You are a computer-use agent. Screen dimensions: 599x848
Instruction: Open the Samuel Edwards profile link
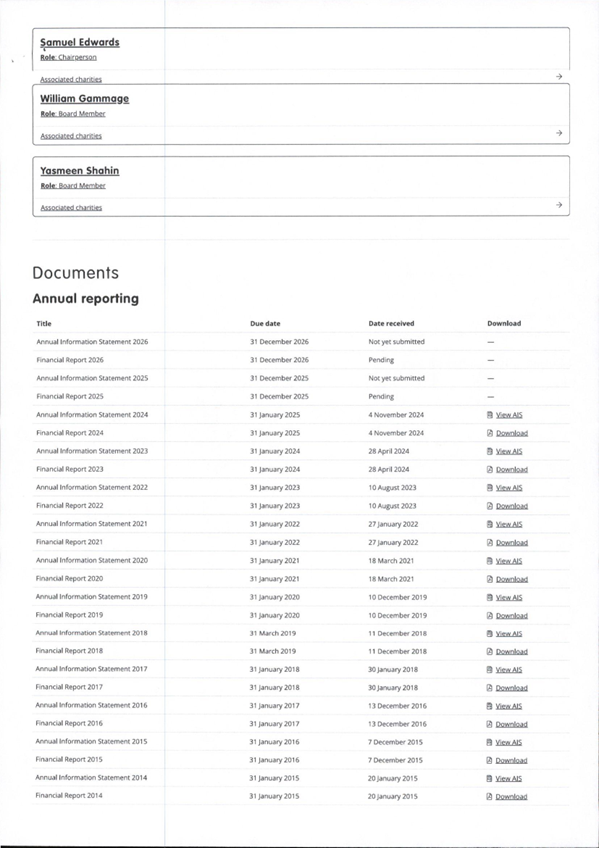(x=78, y=43)
